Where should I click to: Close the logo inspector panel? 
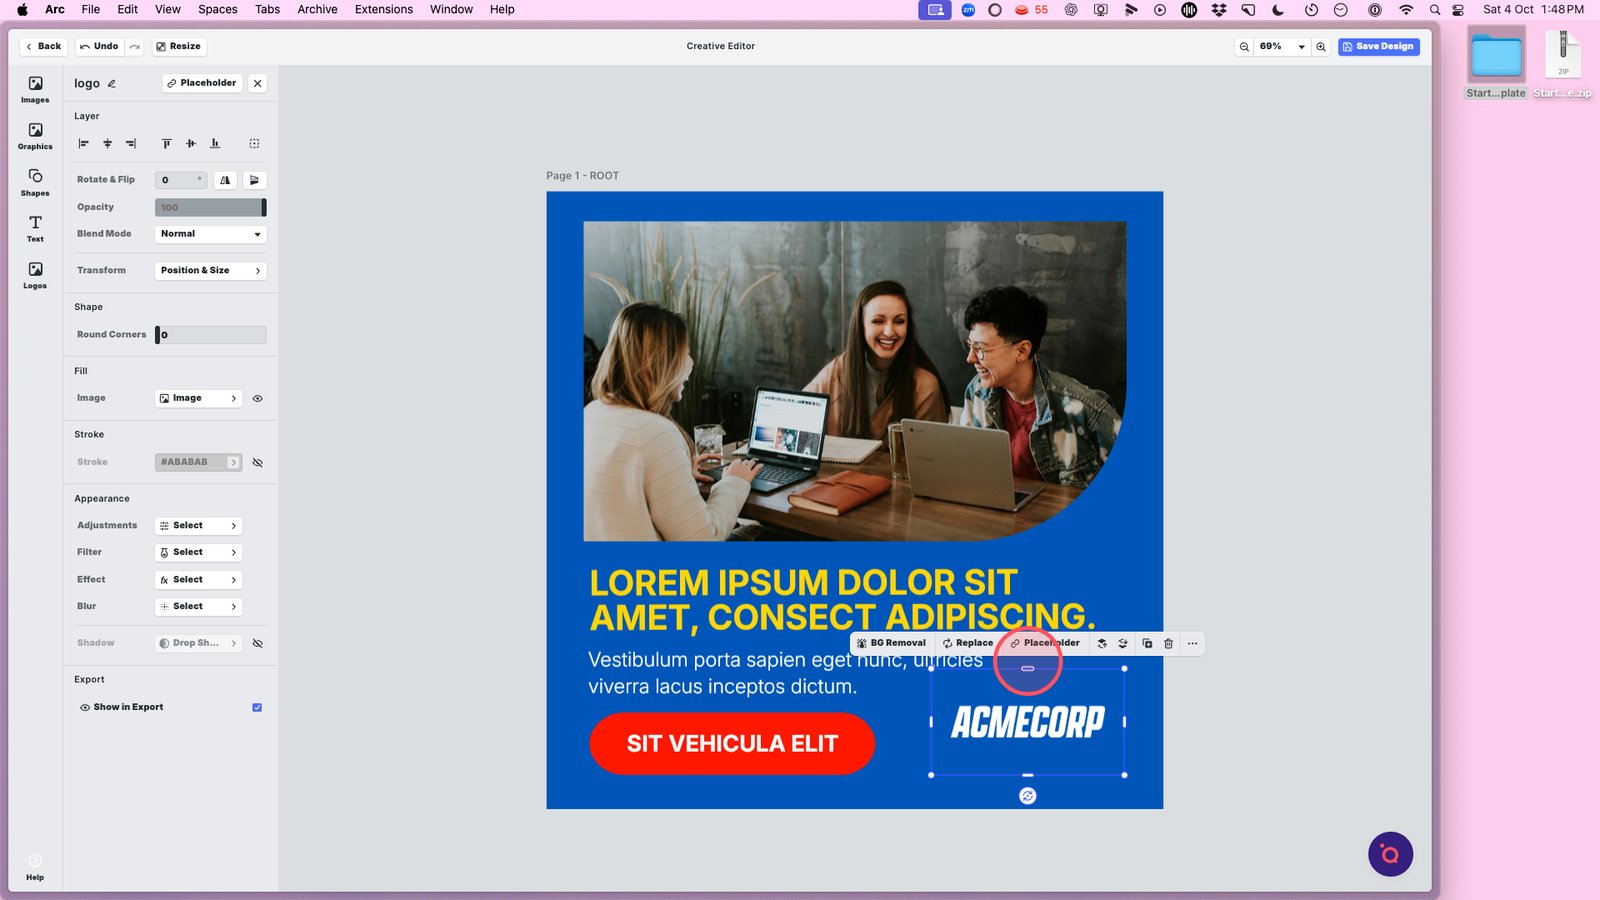258,84
